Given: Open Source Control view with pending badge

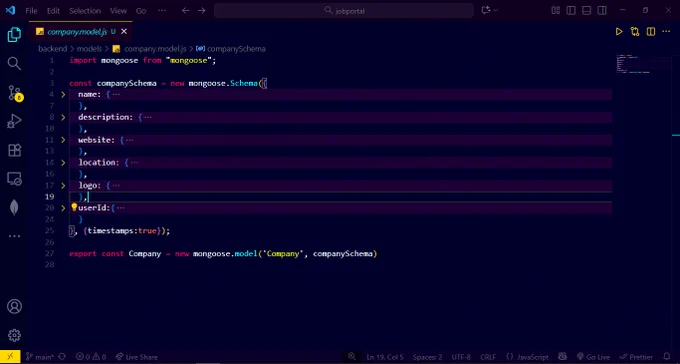Looking at the screenshot, I should 14,92.
